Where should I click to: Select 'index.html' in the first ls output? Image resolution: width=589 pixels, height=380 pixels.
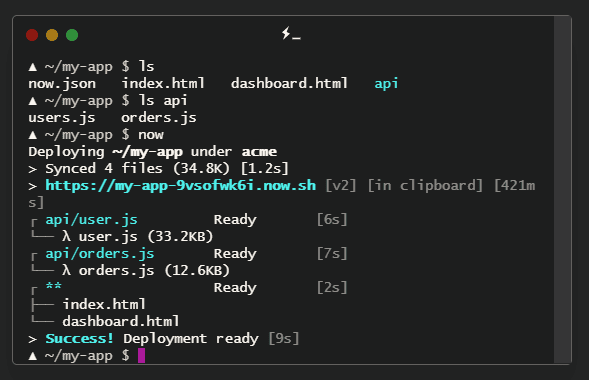(163, 83)
